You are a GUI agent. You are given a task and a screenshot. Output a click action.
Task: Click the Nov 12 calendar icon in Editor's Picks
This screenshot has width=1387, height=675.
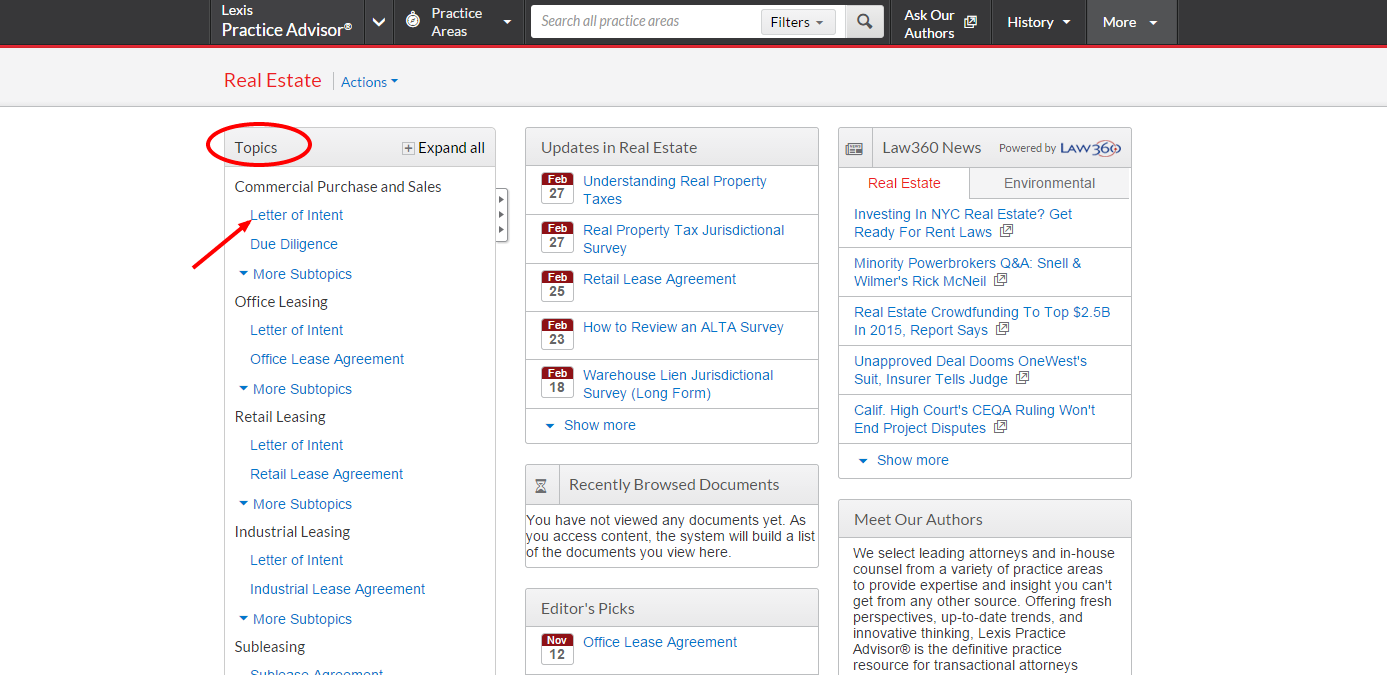[557, 649]
